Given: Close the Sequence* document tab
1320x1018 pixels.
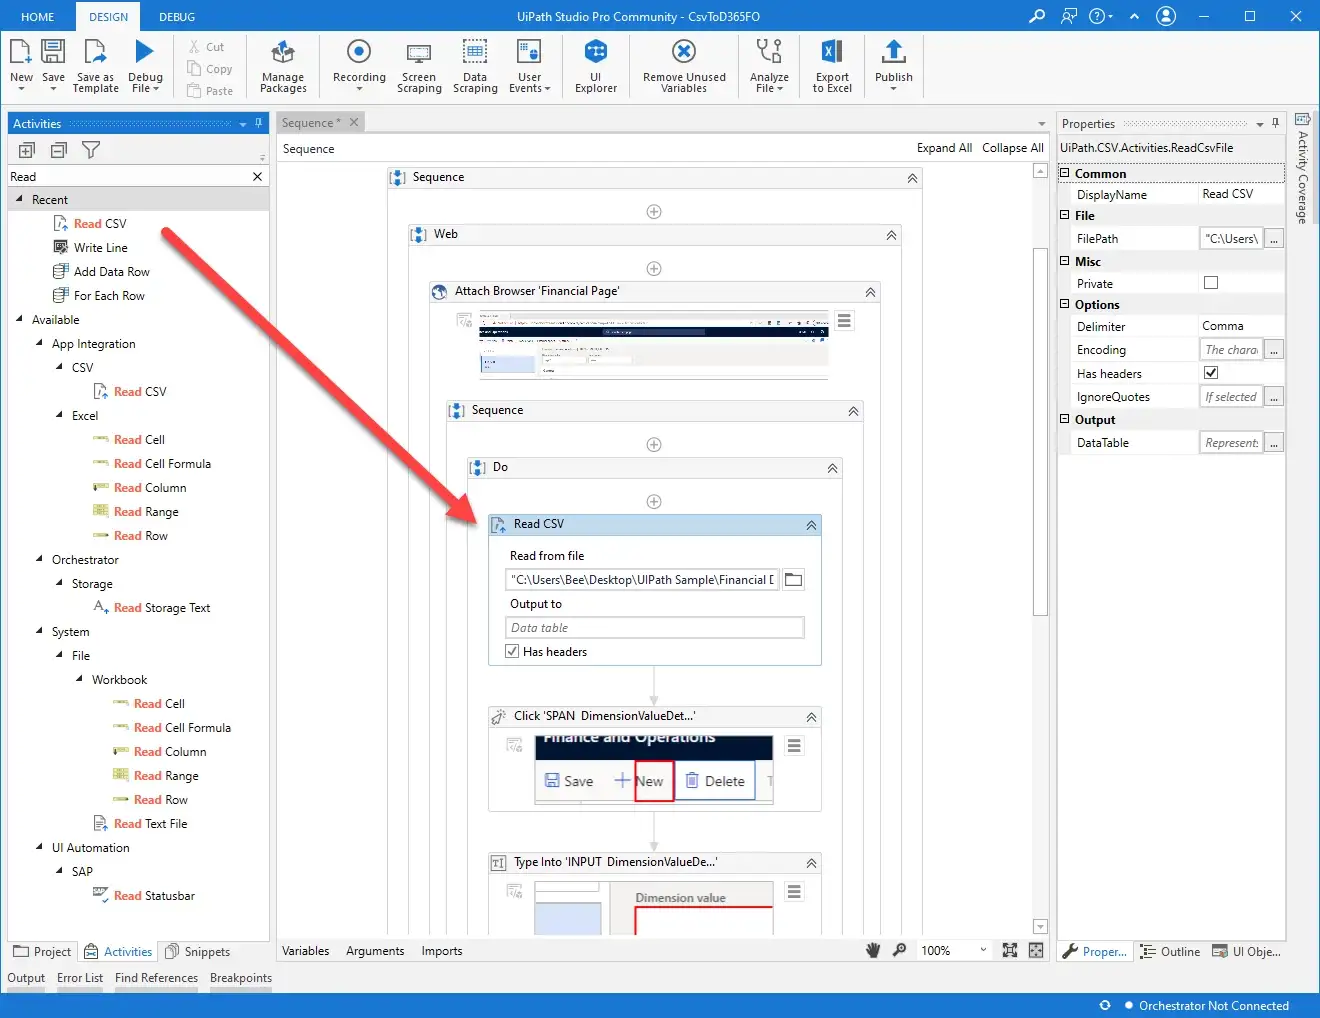Looking at the screenshot, I should pos(354,122).
